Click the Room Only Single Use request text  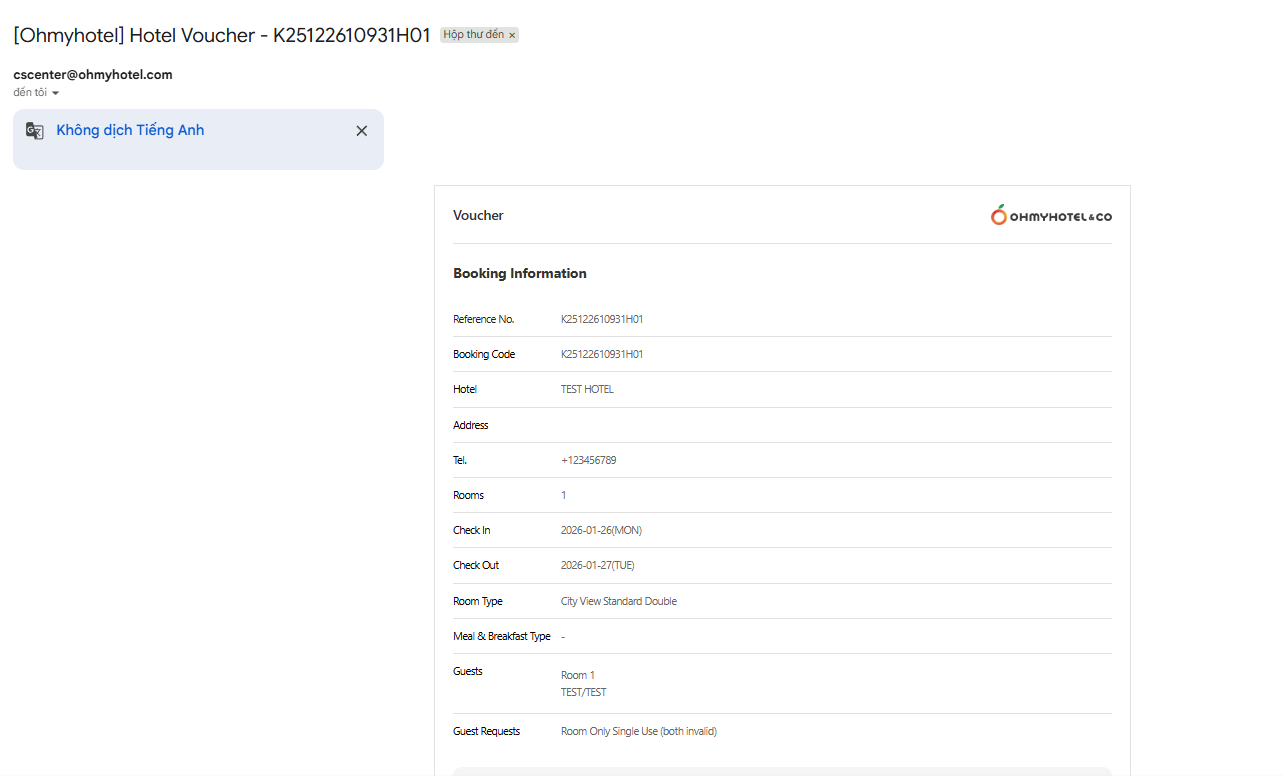(x=638, y=731)
